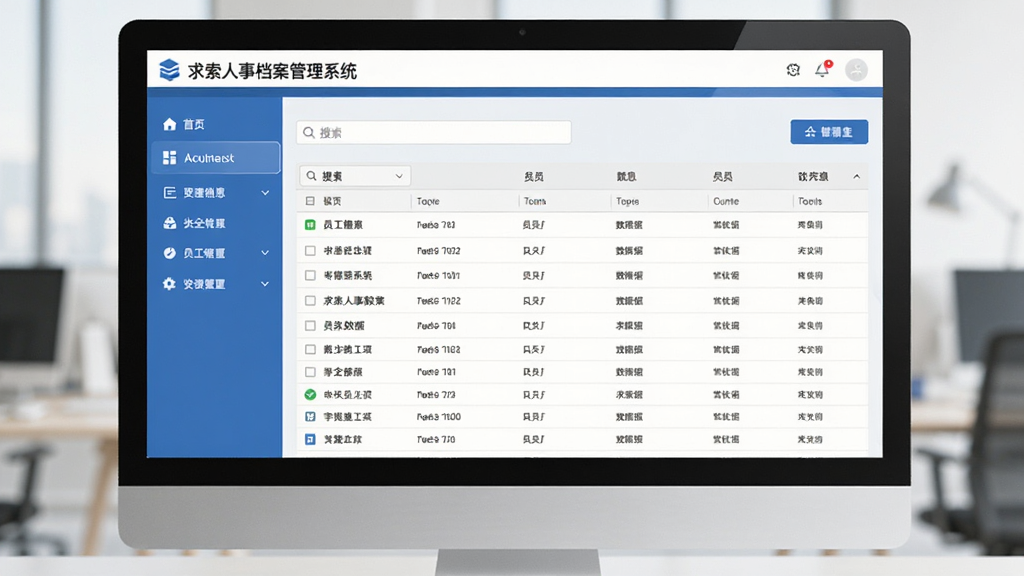This screenshot has height=576, width=1024.
Task: Click the grid icon next to Acumarst
Action: pyautogui.click(x=170, y=157)
